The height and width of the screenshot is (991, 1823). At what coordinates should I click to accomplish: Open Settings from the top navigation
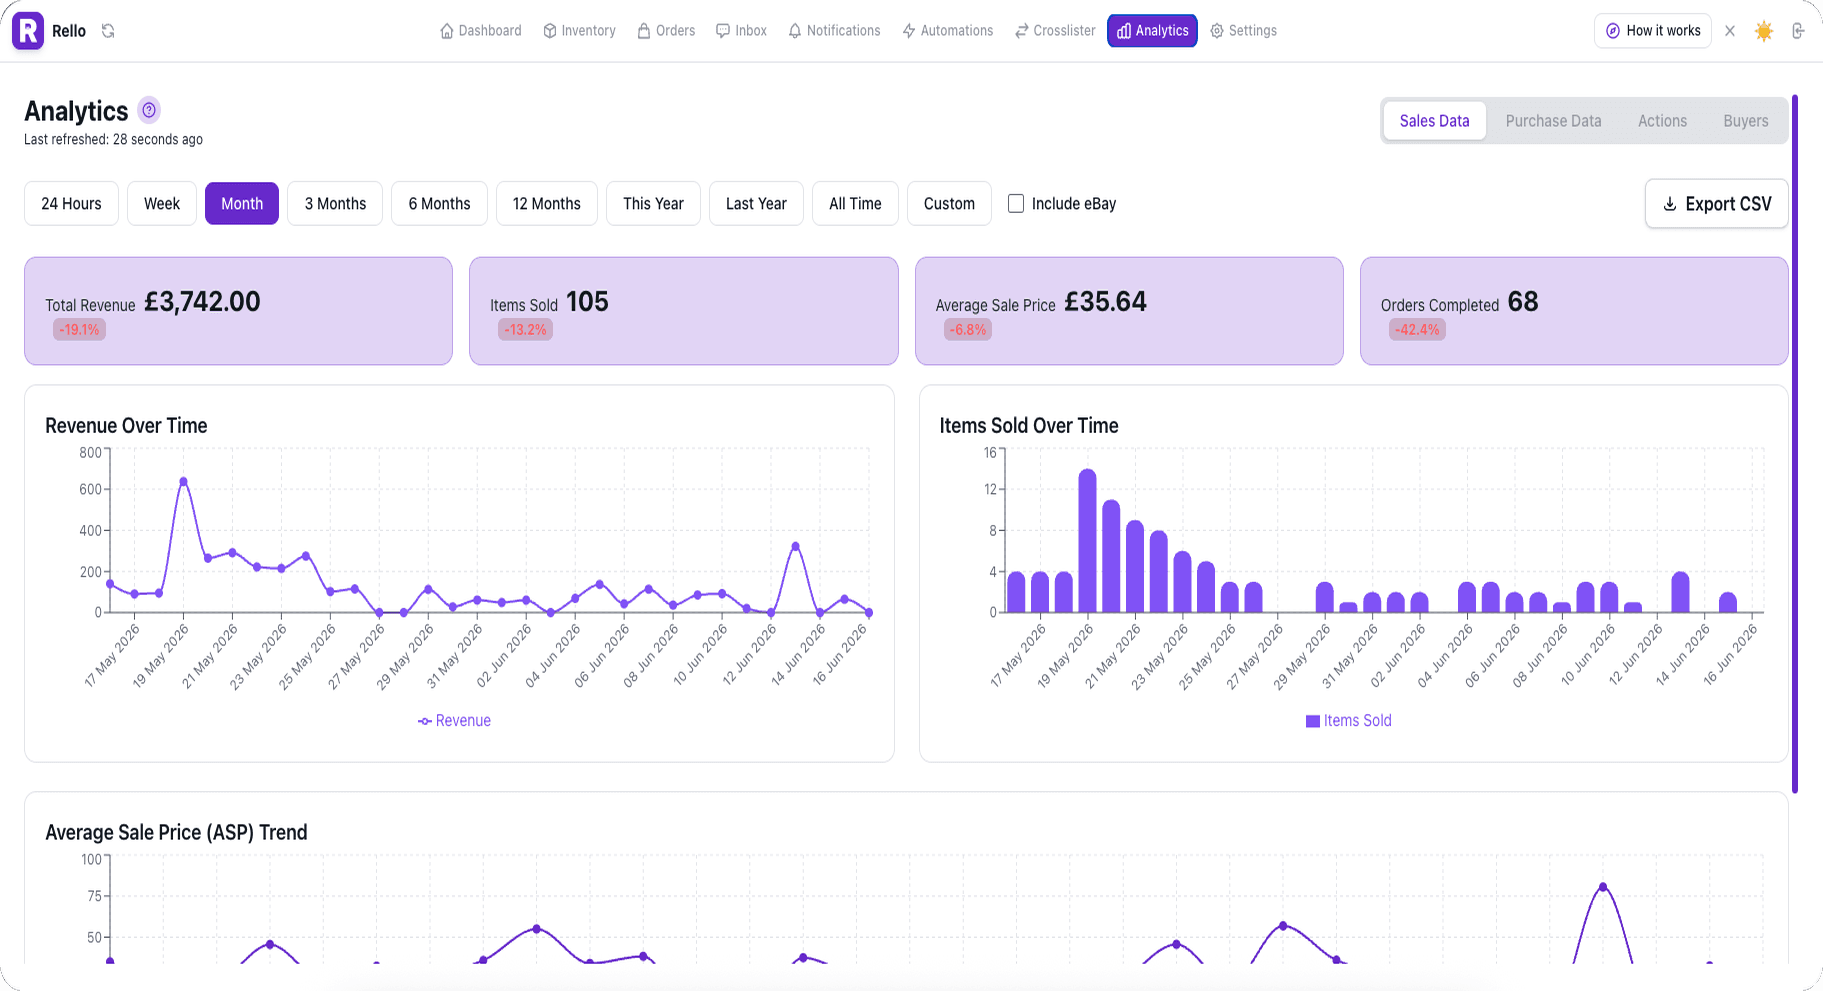click(x=1243, y=31)
